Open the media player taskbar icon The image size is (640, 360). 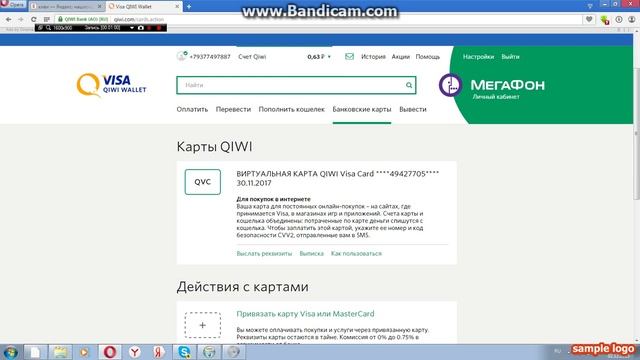pos(84,352)
